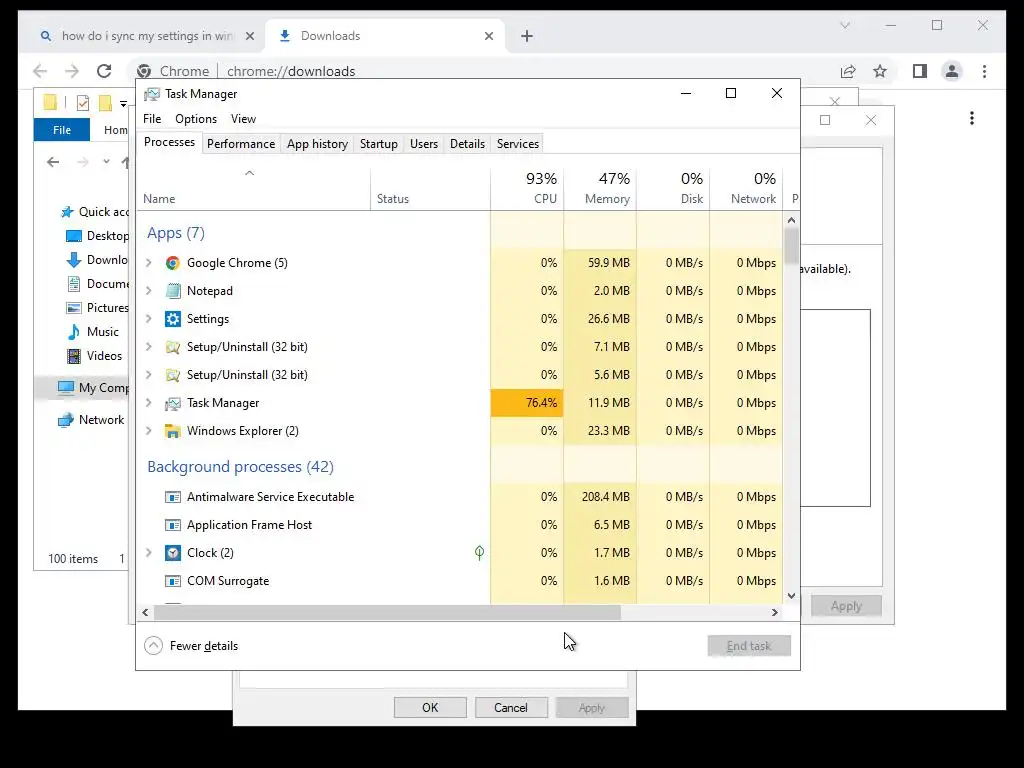
Task: Expand the Notepad process row
Action: (x=149, y=291)
